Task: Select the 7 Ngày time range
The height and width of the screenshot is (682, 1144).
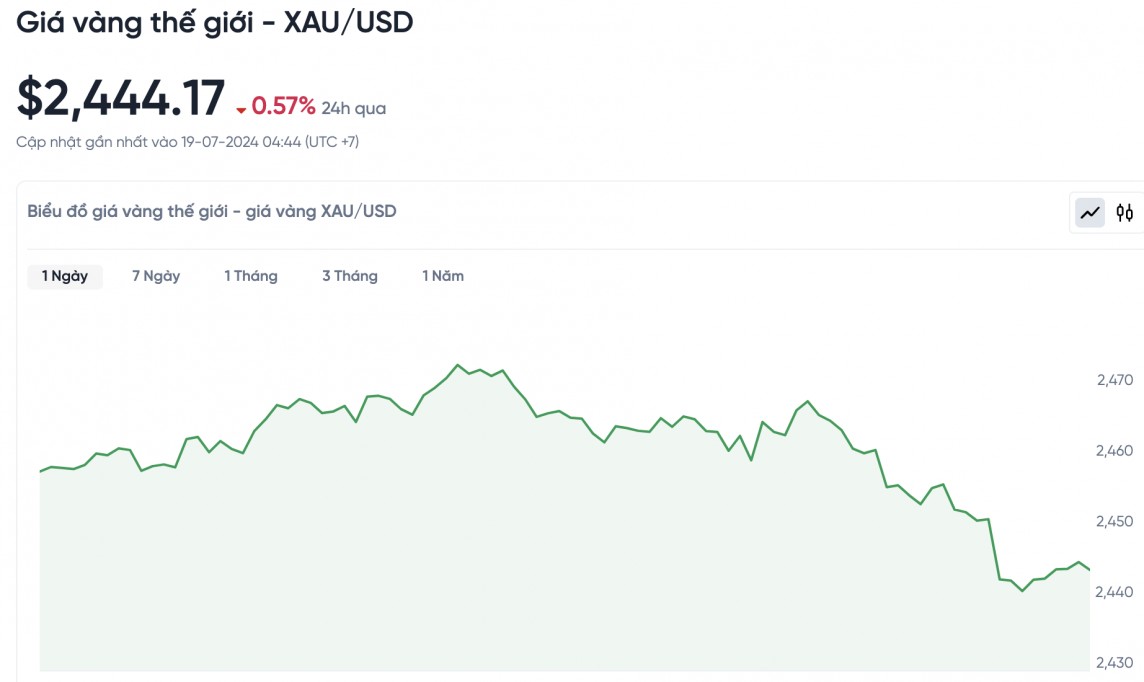Action: (x=156, y=276)
